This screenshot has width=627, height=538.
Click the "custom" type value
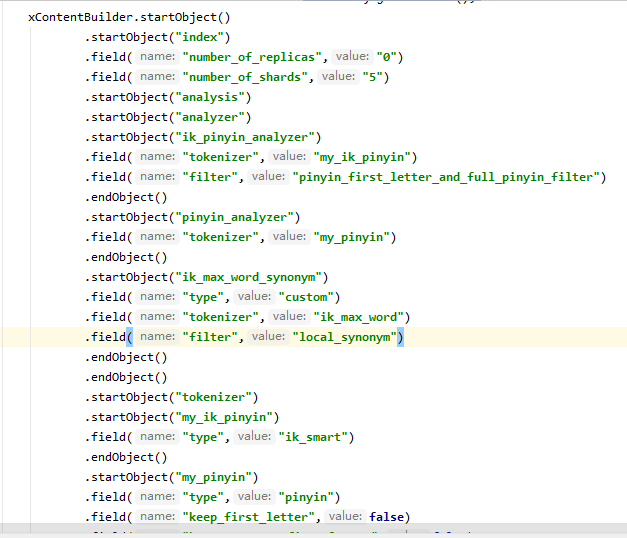(x=306, y=297)
